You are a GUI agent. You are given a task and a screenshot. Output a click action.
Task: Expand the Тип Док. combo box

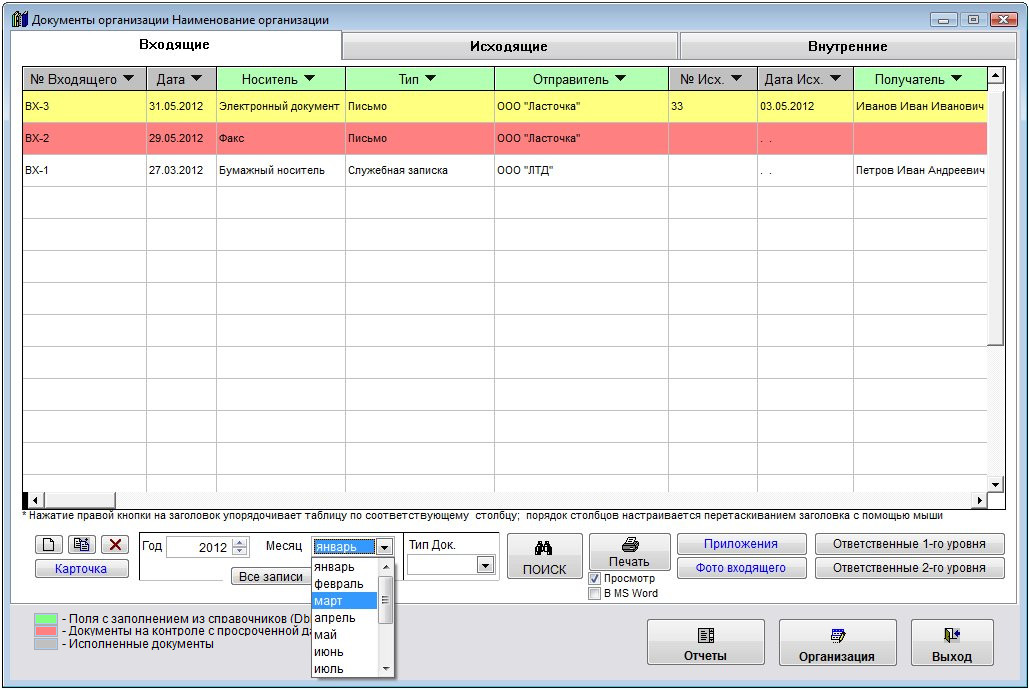pos(486,565)
